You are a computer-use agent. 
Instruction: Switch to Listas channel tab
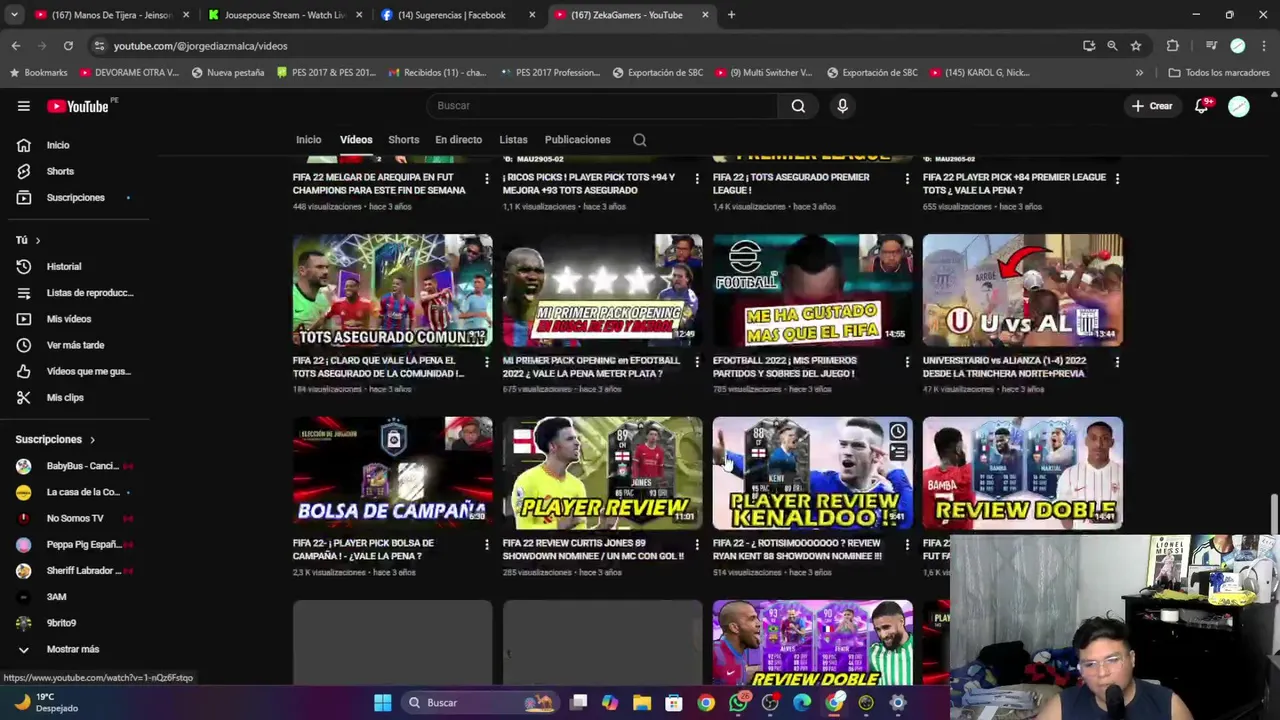[513, 140]
